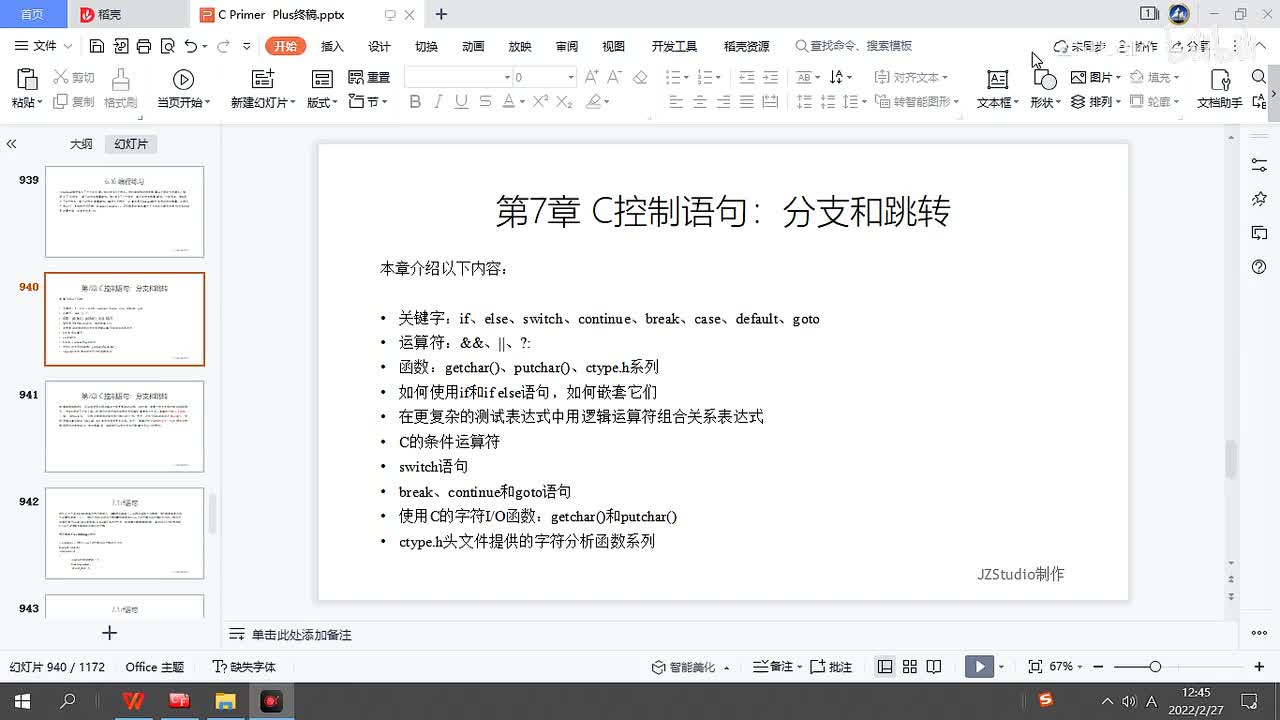Click the search commands field 查找命令
Image resolution: width=1280 pixels, height=720 pixels.
tap(854, 46)
